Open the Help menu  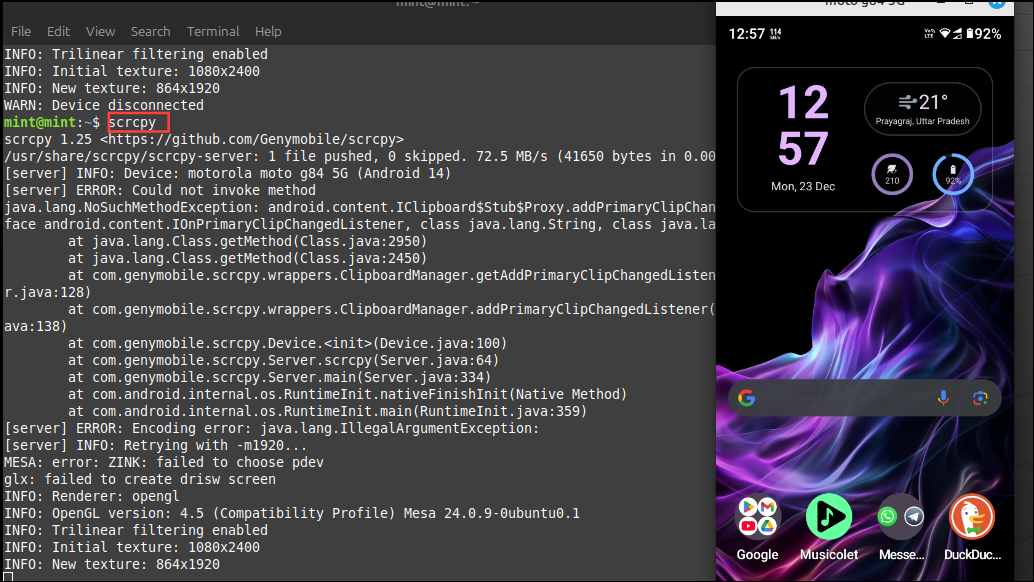pos(268,31)
